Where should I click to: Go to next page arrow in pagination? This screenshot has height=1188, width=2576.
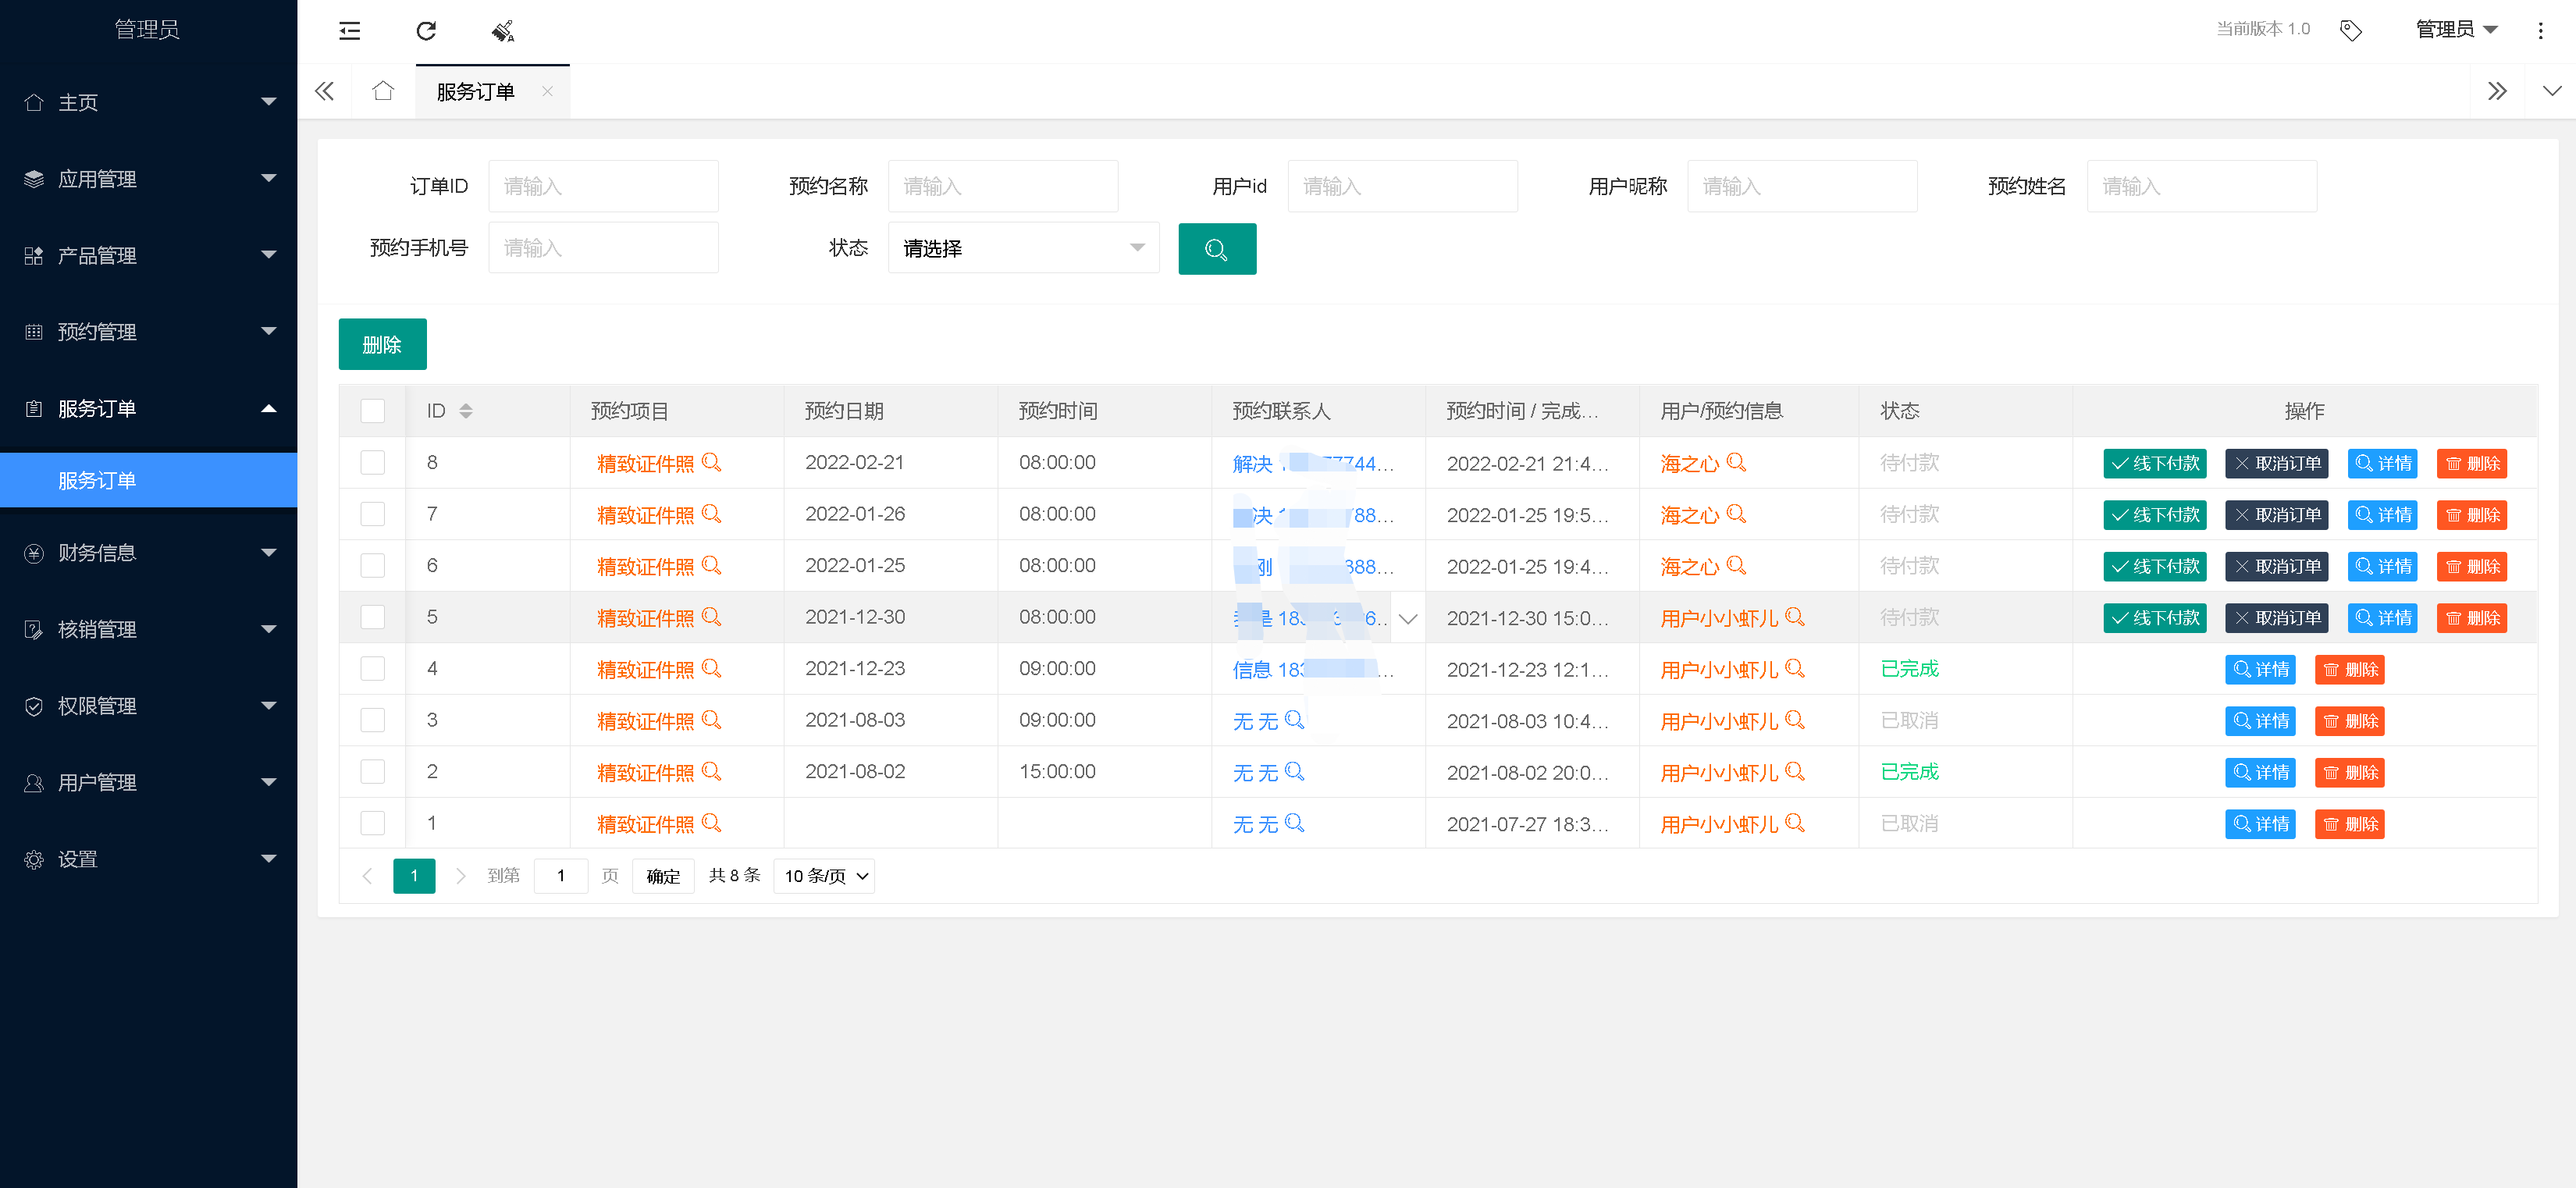click(460, 876)
